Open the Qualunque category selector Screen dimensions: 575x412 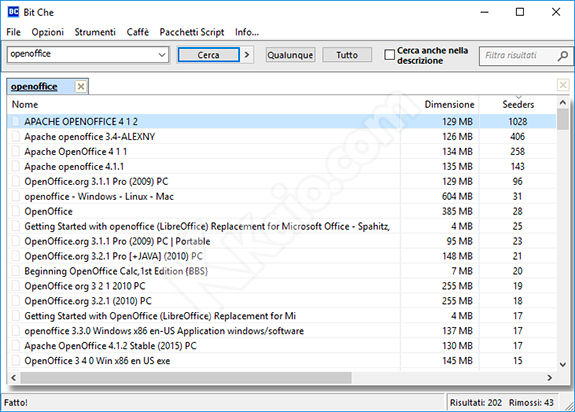pyautogui.click(x=290, y=55)
